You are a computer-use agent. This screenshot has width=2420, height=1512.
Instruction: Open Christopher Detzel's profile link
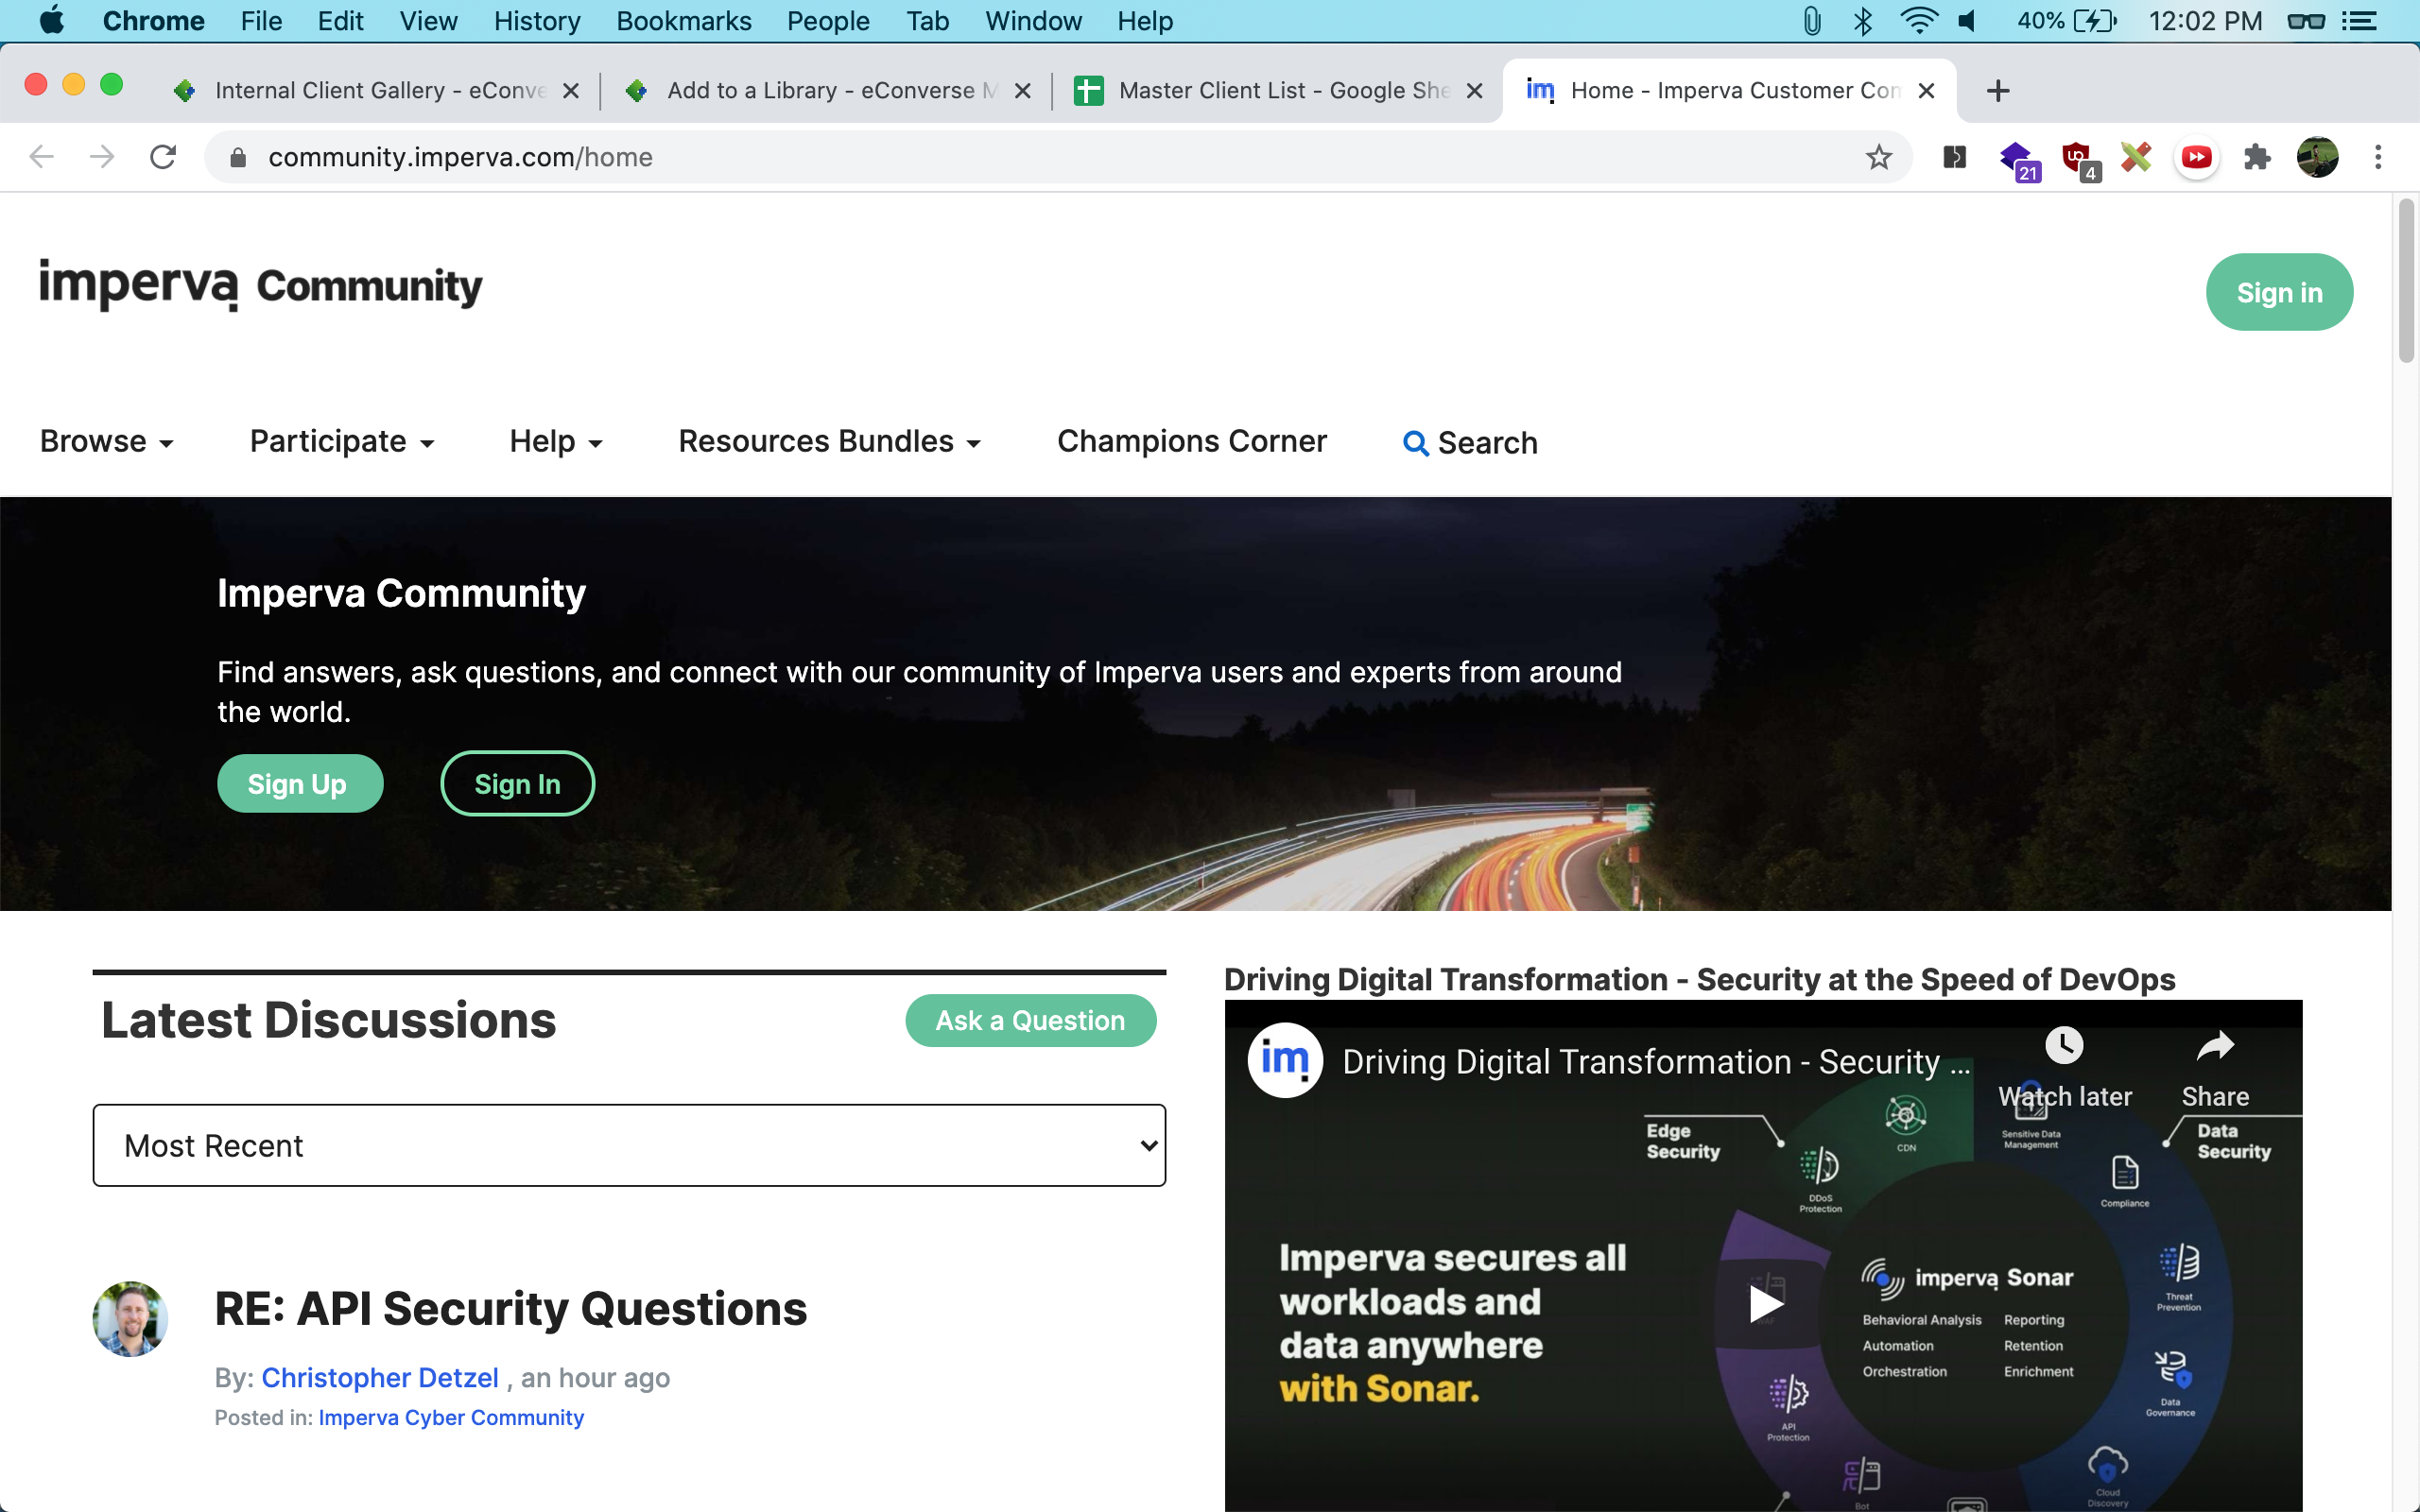[379, 1378]
